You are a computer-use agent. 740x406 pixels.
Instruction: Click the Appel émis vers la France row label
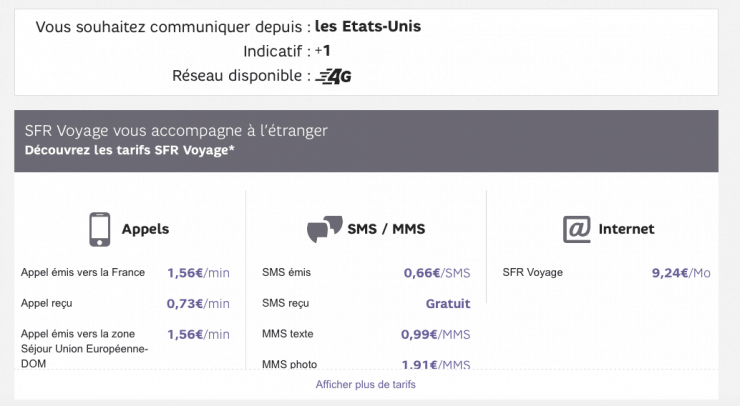pos(83,272)
